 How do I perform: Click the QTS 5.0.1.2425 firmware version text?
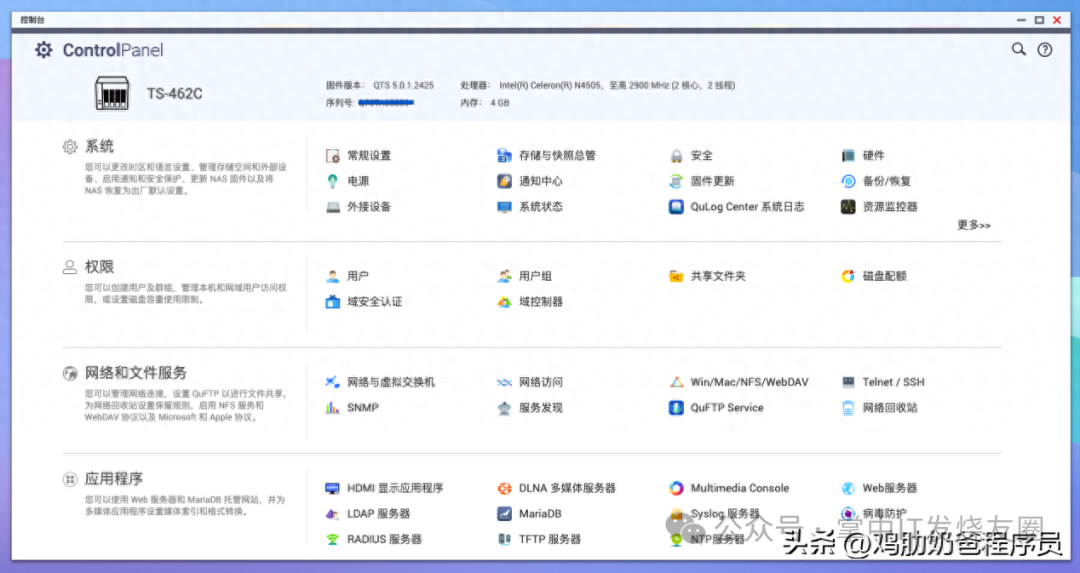(x=404, y=85)
